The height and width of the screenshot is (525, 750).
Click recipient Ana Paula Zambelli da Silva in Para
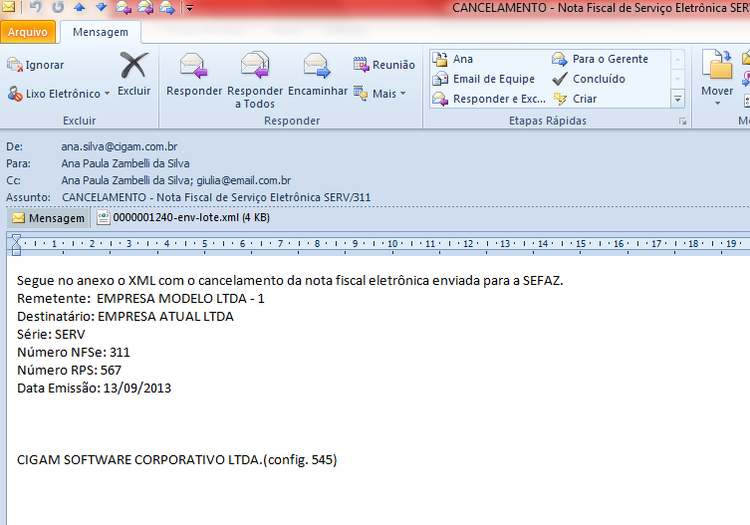(125, 164)
